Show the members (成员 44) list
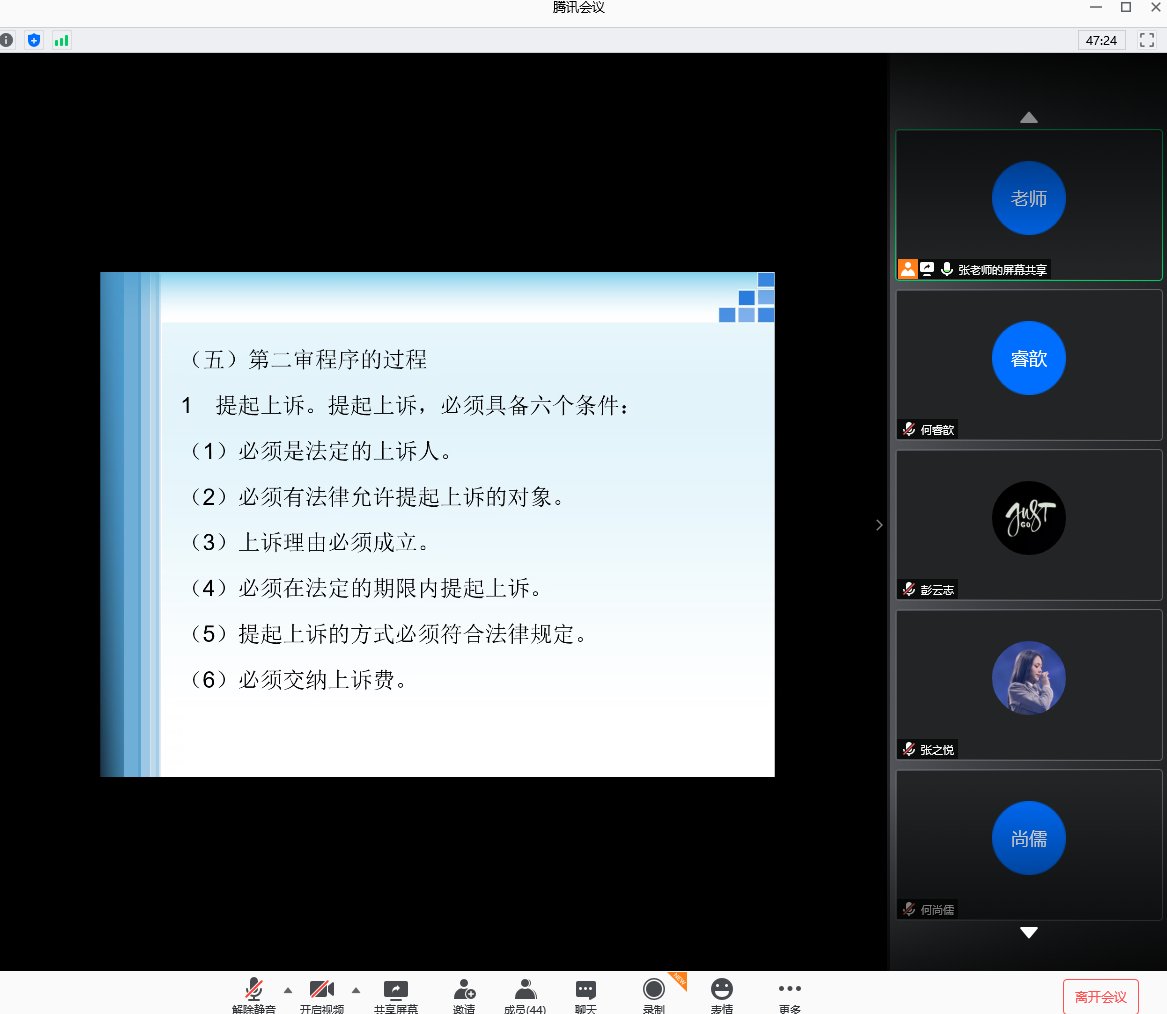The image size is (1167, 1014). (525, 996)
